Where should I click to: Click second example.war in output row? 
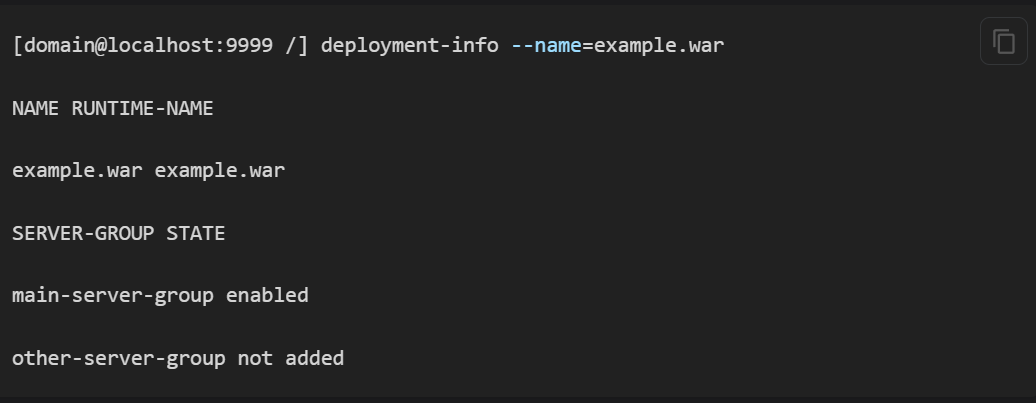point(220,171)
